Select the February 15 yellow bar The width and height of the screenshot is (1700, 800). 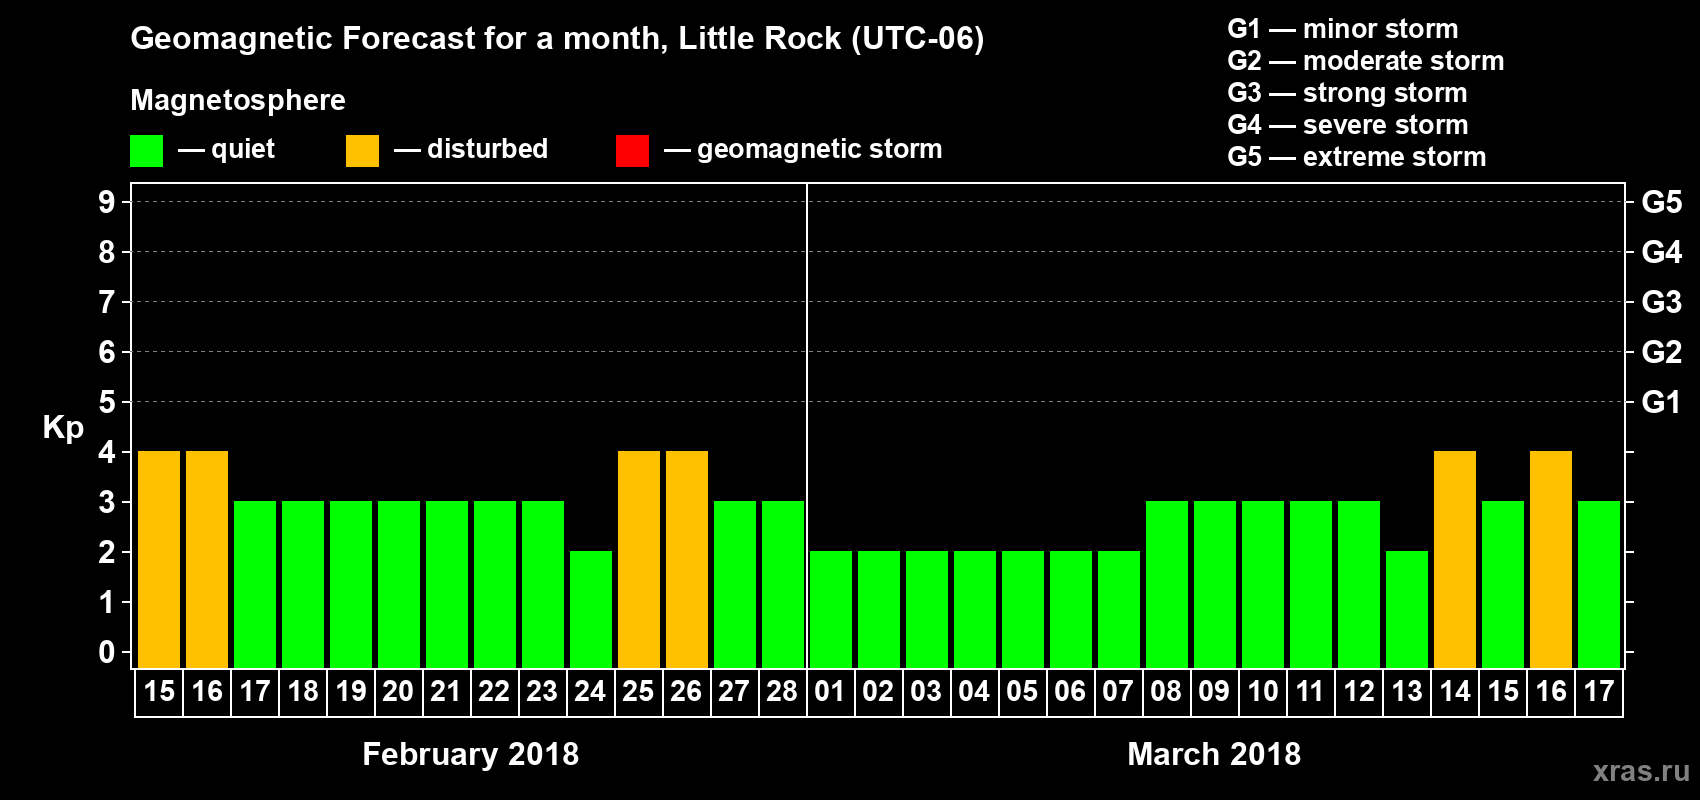[159, 559]
